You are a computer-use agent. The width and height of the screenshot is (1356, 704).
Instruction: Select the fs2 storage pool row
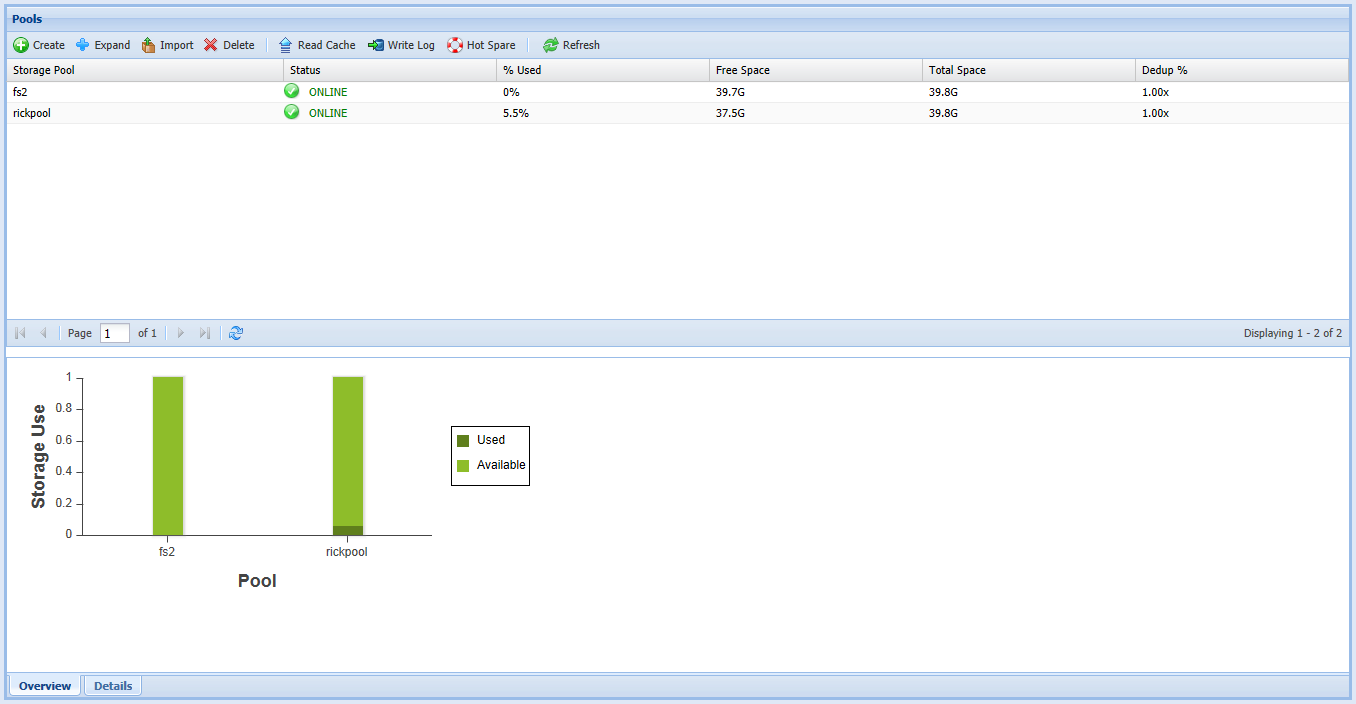[677, 92]
